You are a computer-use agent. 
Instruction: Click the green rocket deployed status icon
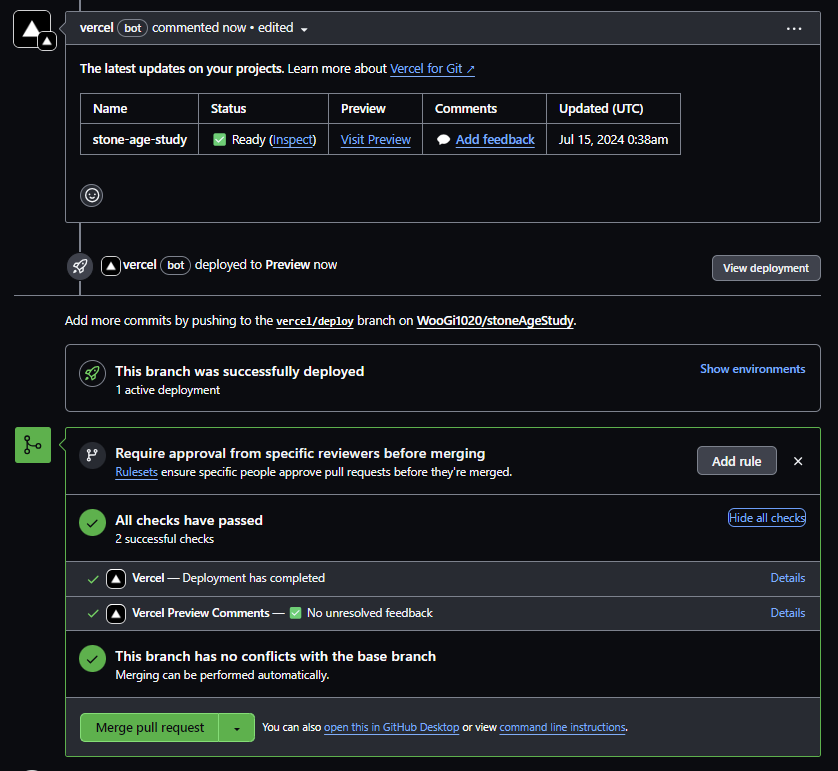coord(92,373)
